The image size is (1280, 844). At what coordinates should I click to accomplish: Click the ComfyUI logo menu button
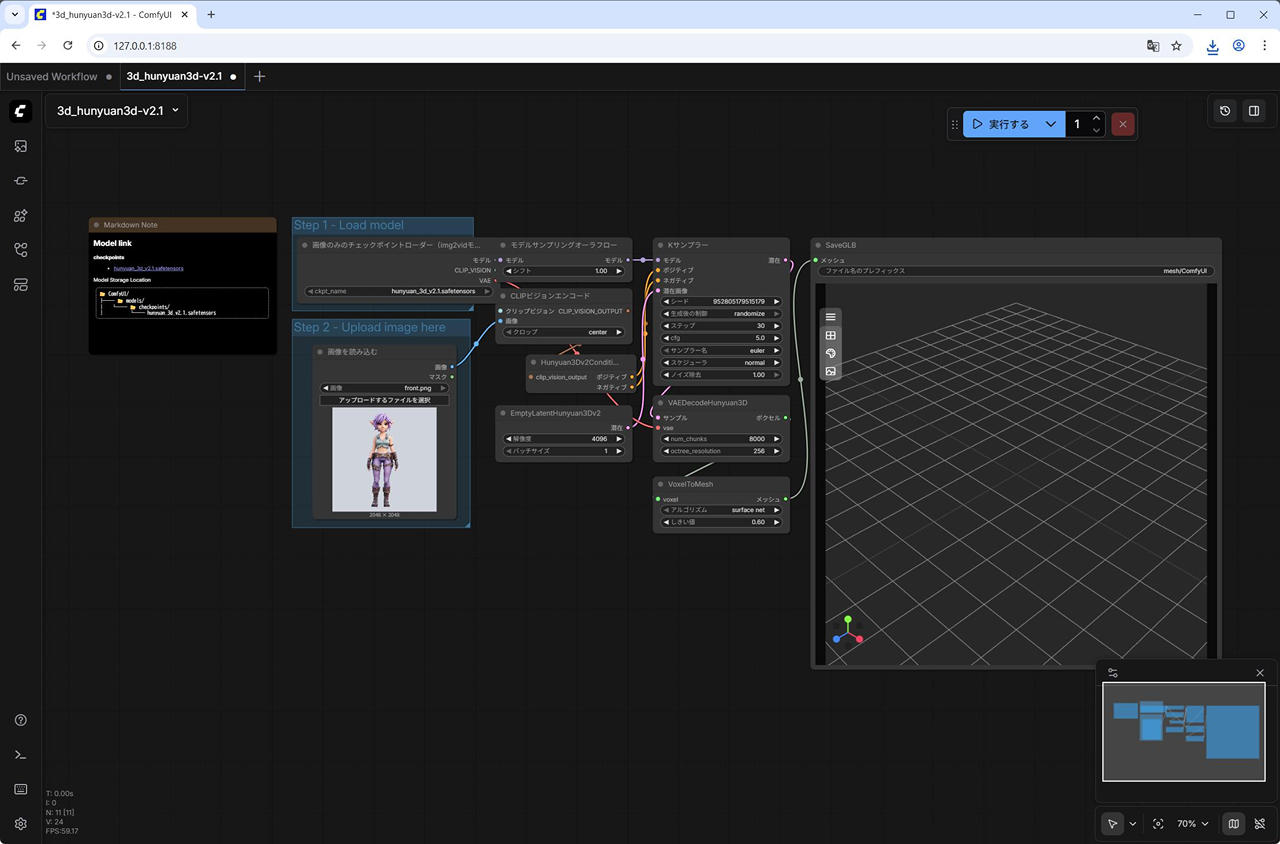point(21,111)
